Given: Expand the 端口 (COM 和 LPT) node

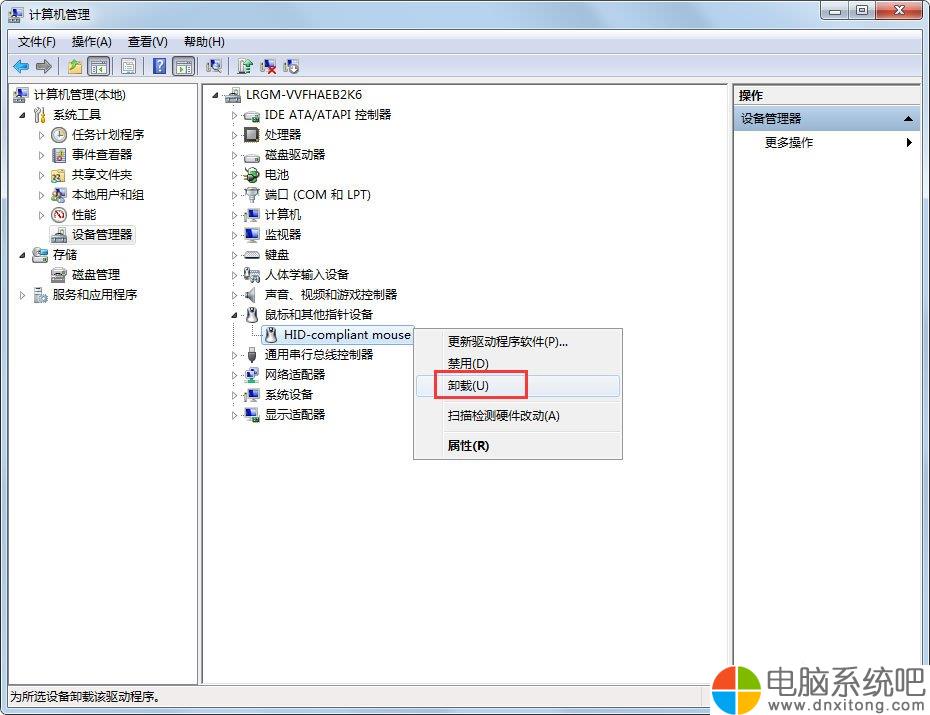Looking at the screenshot, I should click(234, 195).
